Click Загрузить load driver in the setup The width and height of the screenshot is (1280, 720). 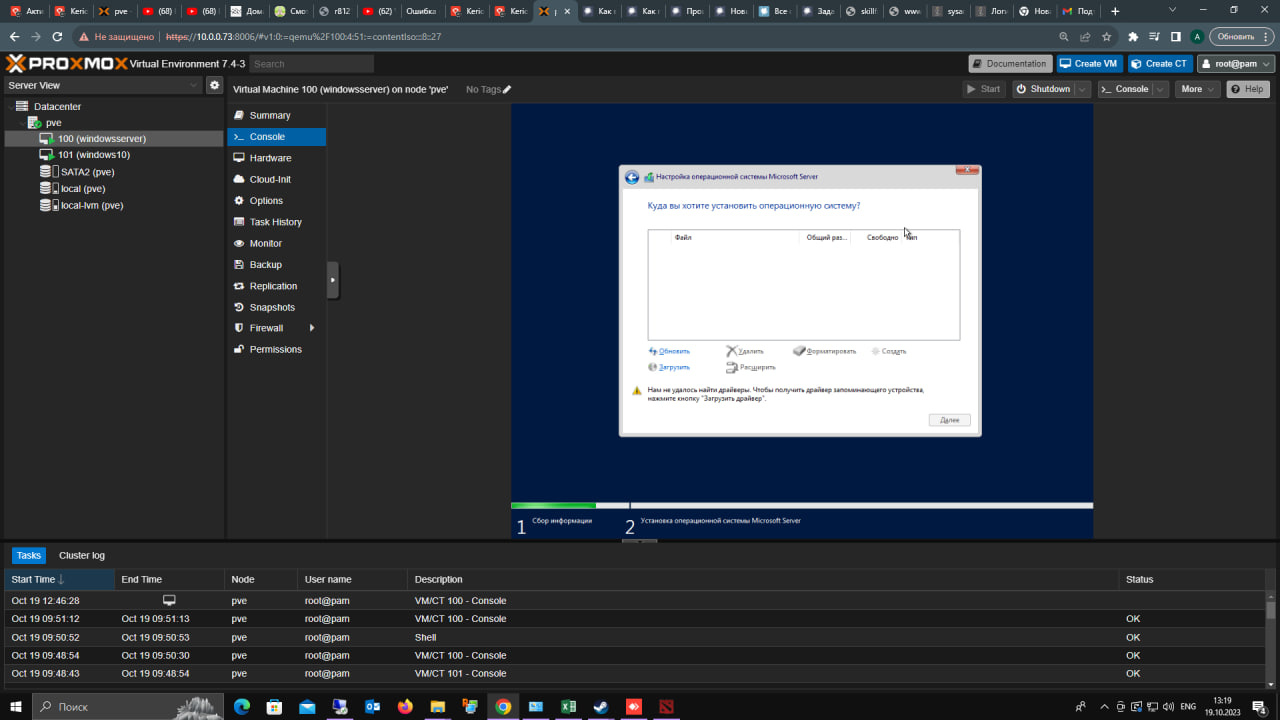[669, 367]
